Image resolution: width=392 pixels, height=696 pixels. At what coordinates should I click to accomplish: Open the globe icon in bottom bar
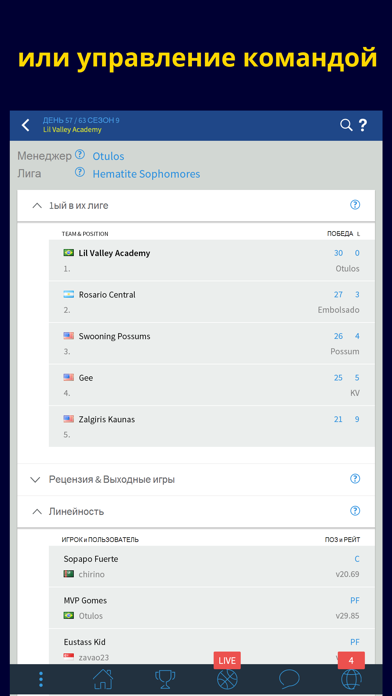coord(351,680)
